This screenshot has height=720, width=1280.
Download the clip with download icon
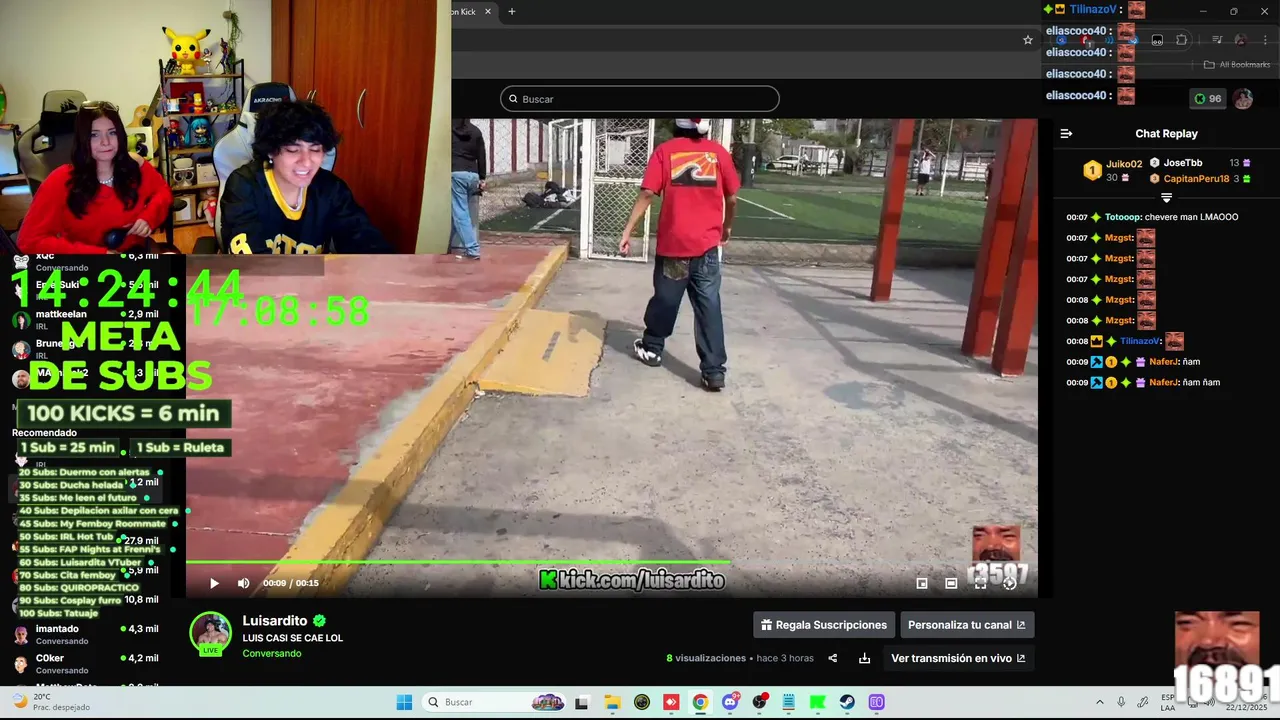[864, 658]
